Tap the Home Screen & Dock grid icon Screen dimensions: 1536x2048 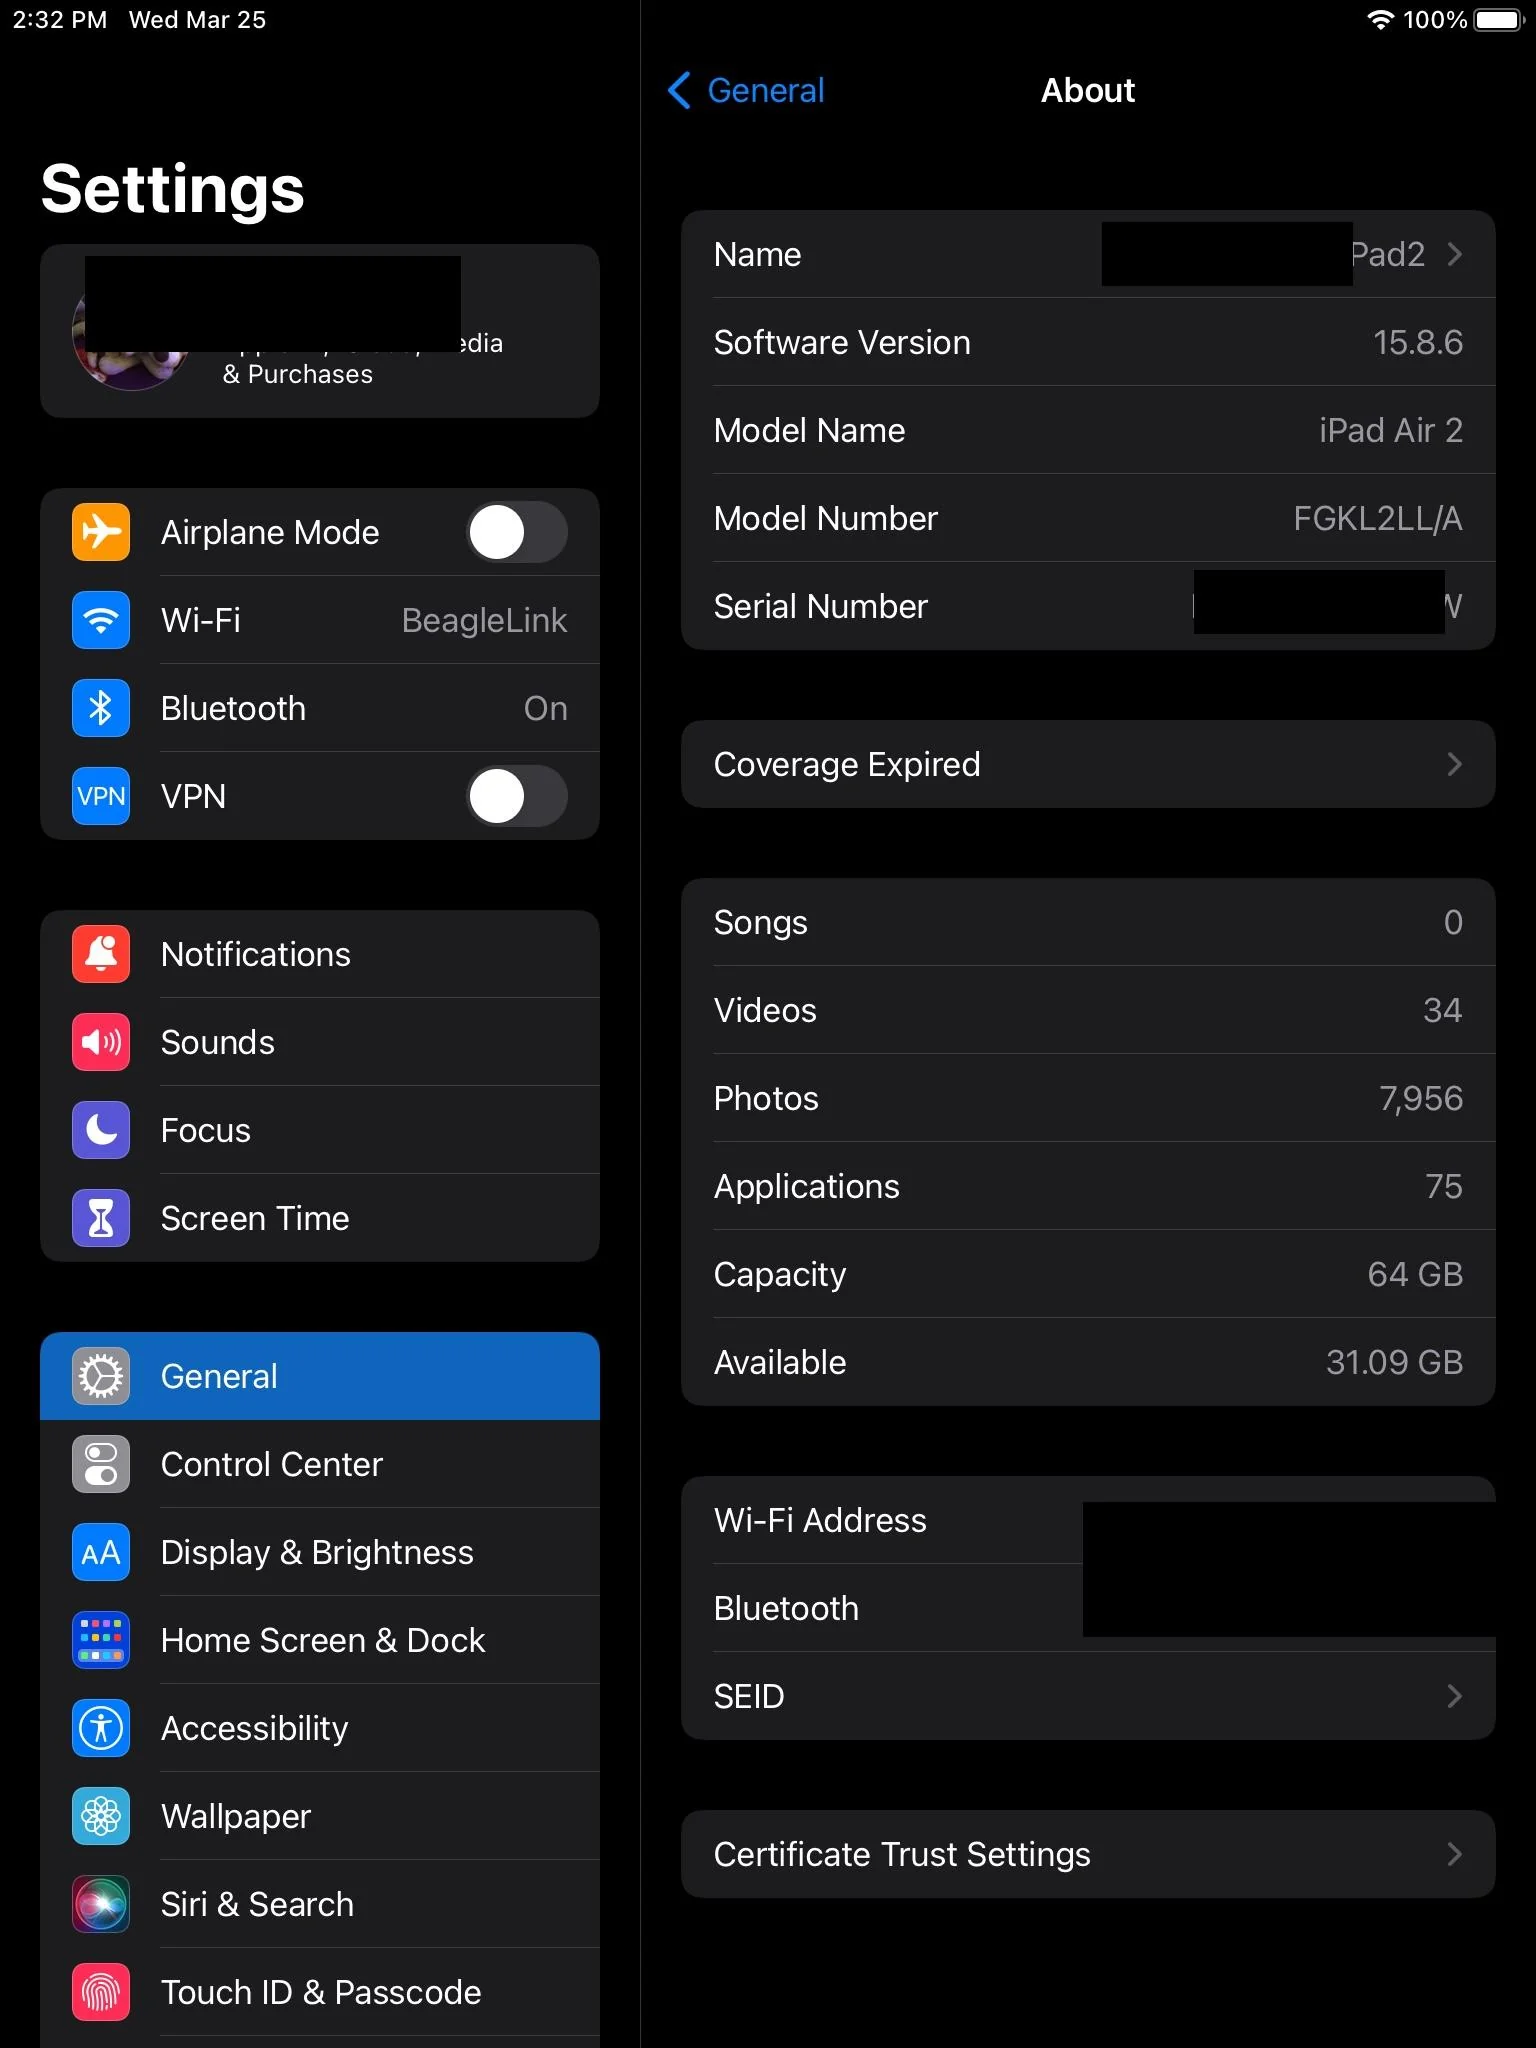pyautogui.click(x=101, y=1640)
